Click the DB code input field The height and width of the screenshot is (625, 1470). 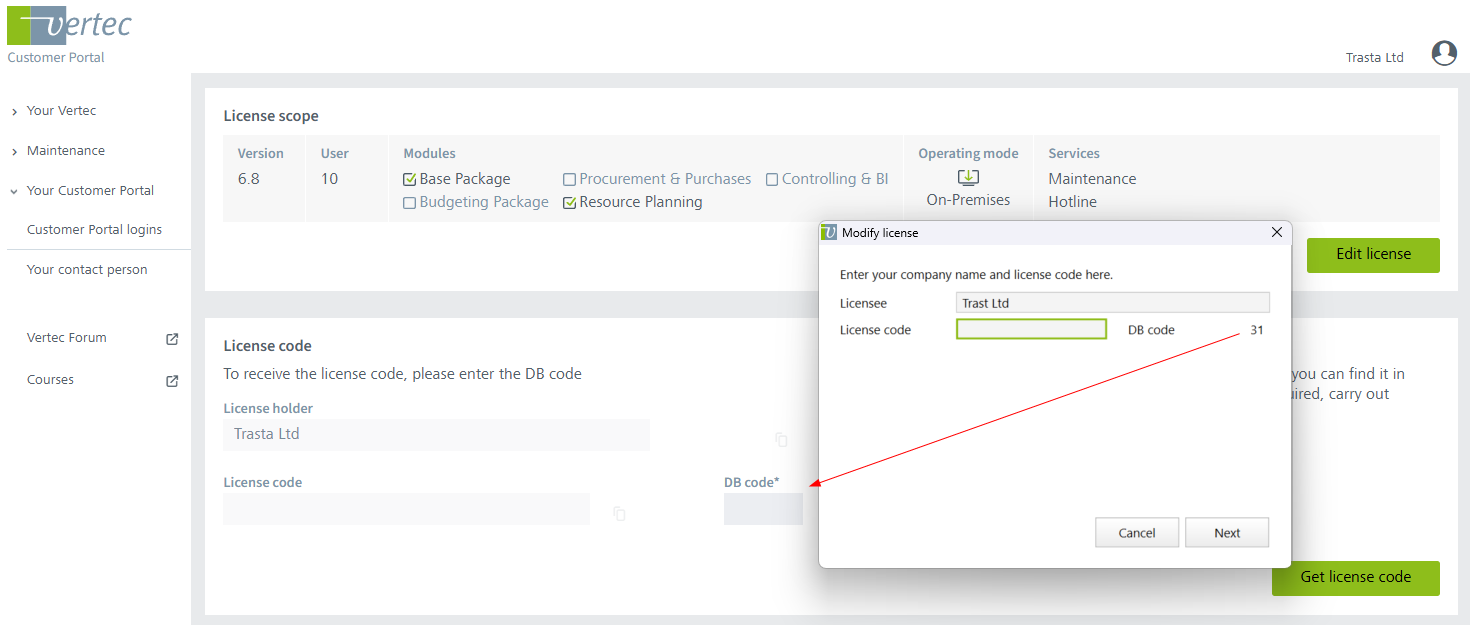[763, 509]
